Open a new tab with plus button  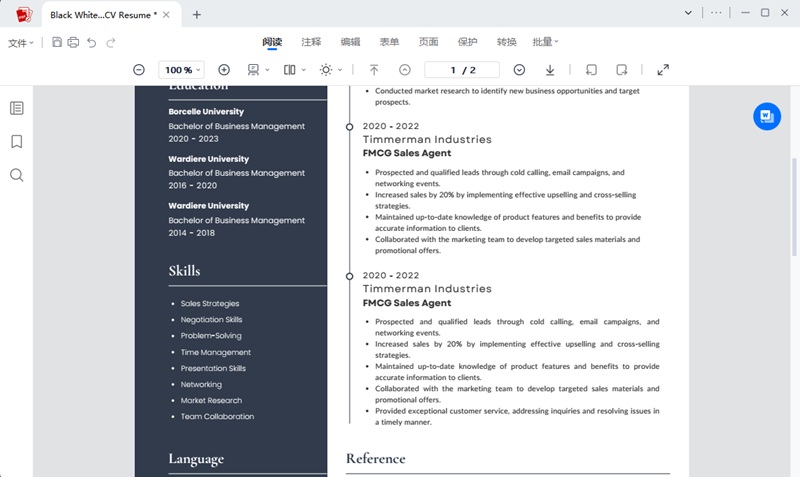coord(197,15)
